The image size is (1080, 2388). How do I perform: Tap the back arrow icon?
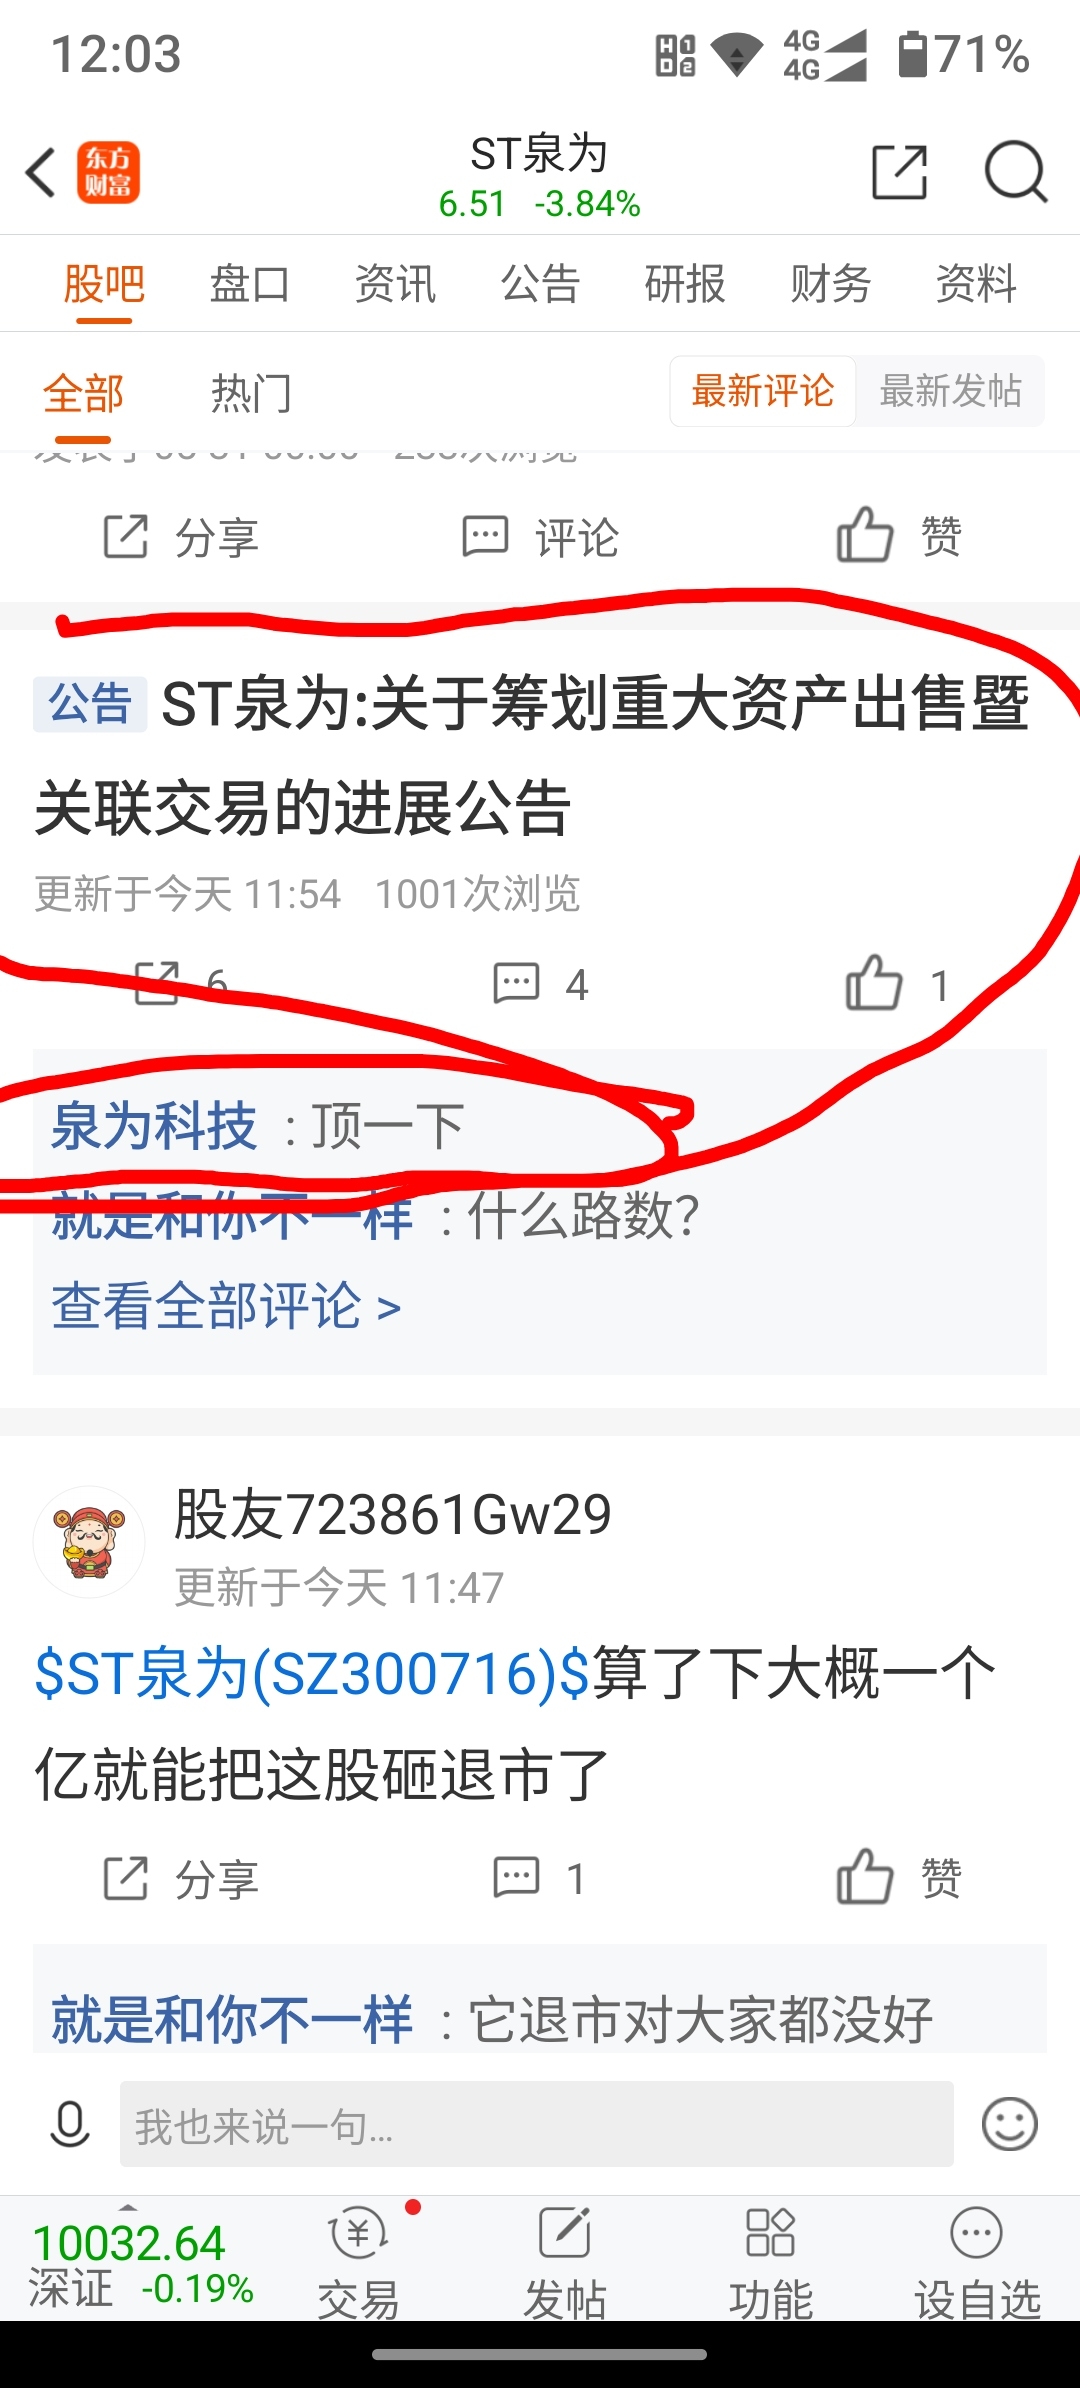click(41, 172)
